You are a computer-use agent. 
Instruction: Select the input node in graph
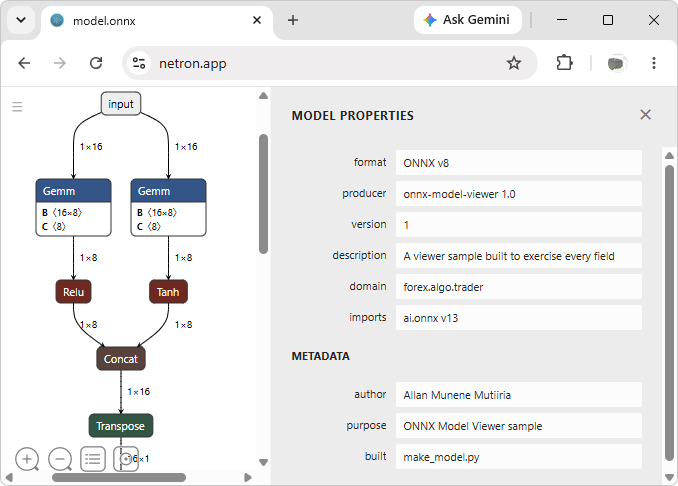point(121,104)
